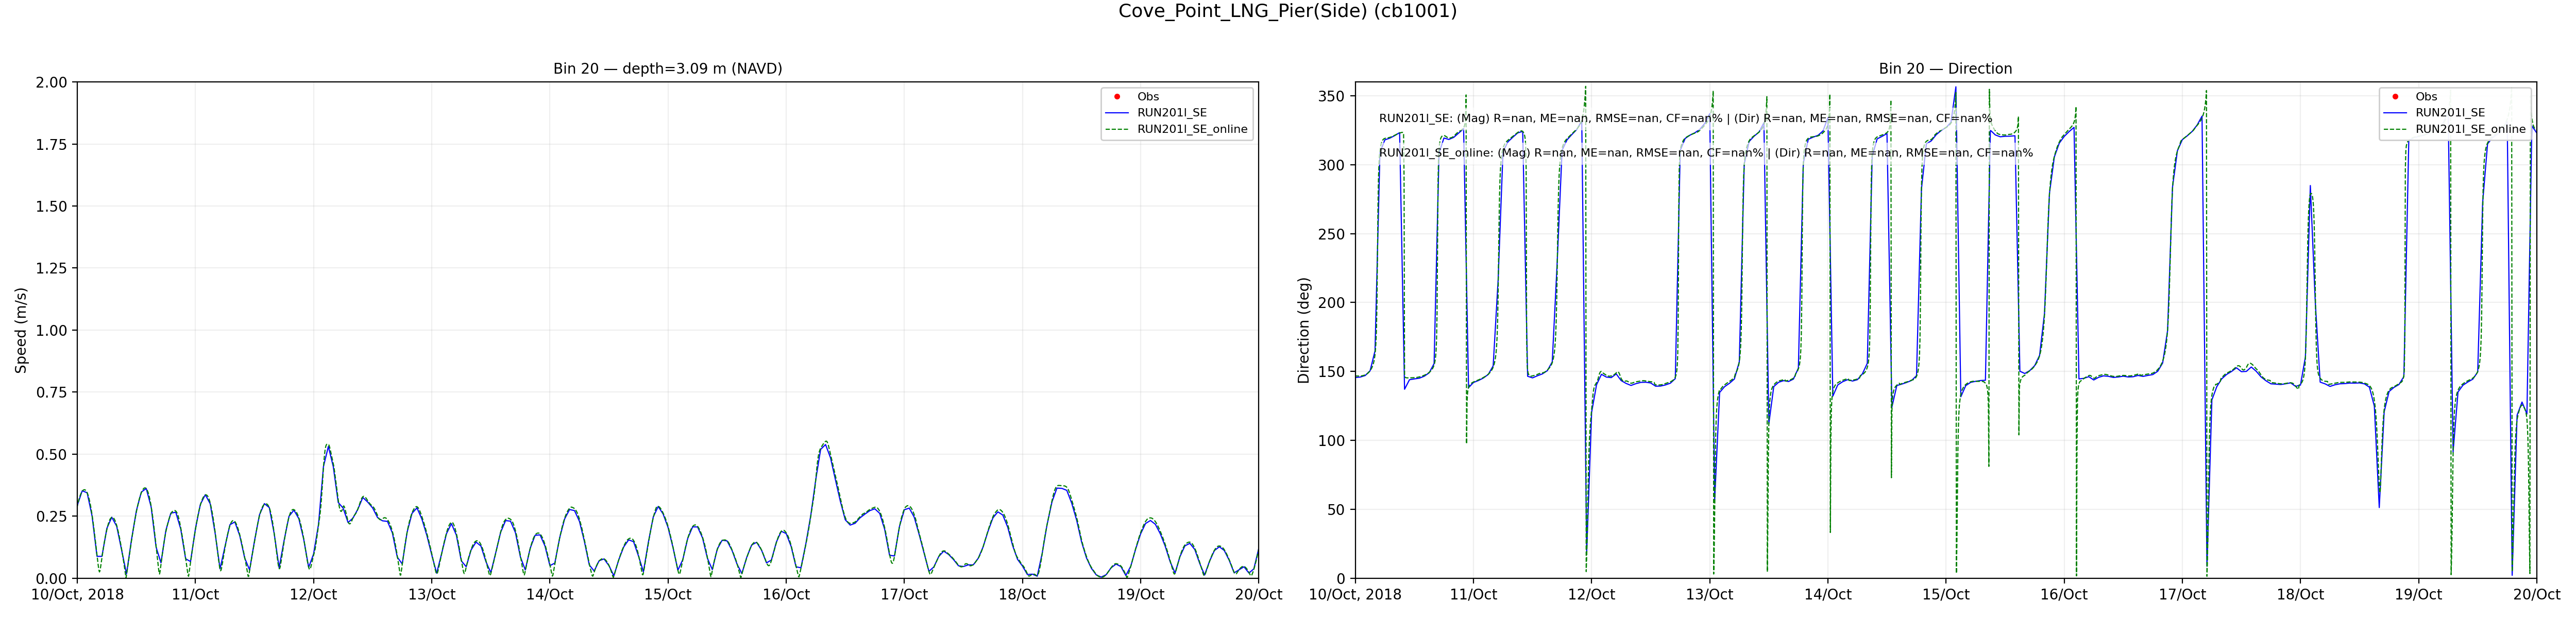Click the '16/Oct' date tick under the speed plot
This screenshot has height=618, width=2576.
786,594
